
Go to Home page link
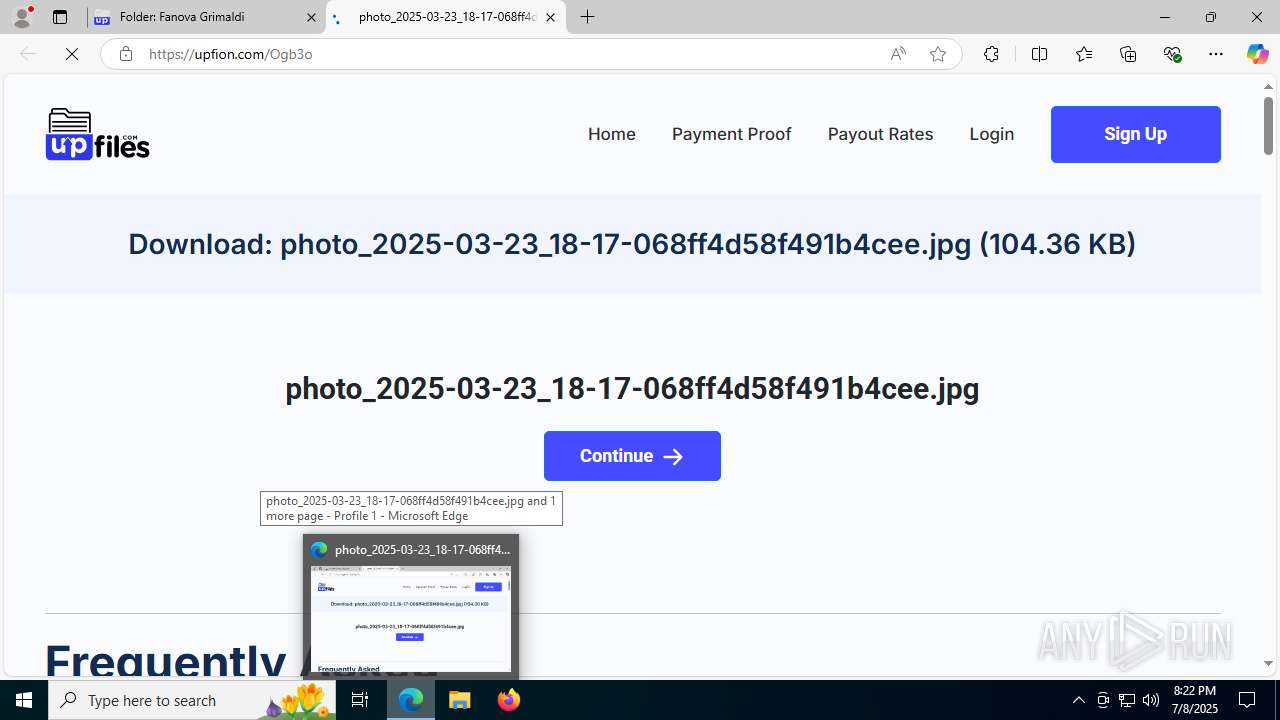[612, 134]
